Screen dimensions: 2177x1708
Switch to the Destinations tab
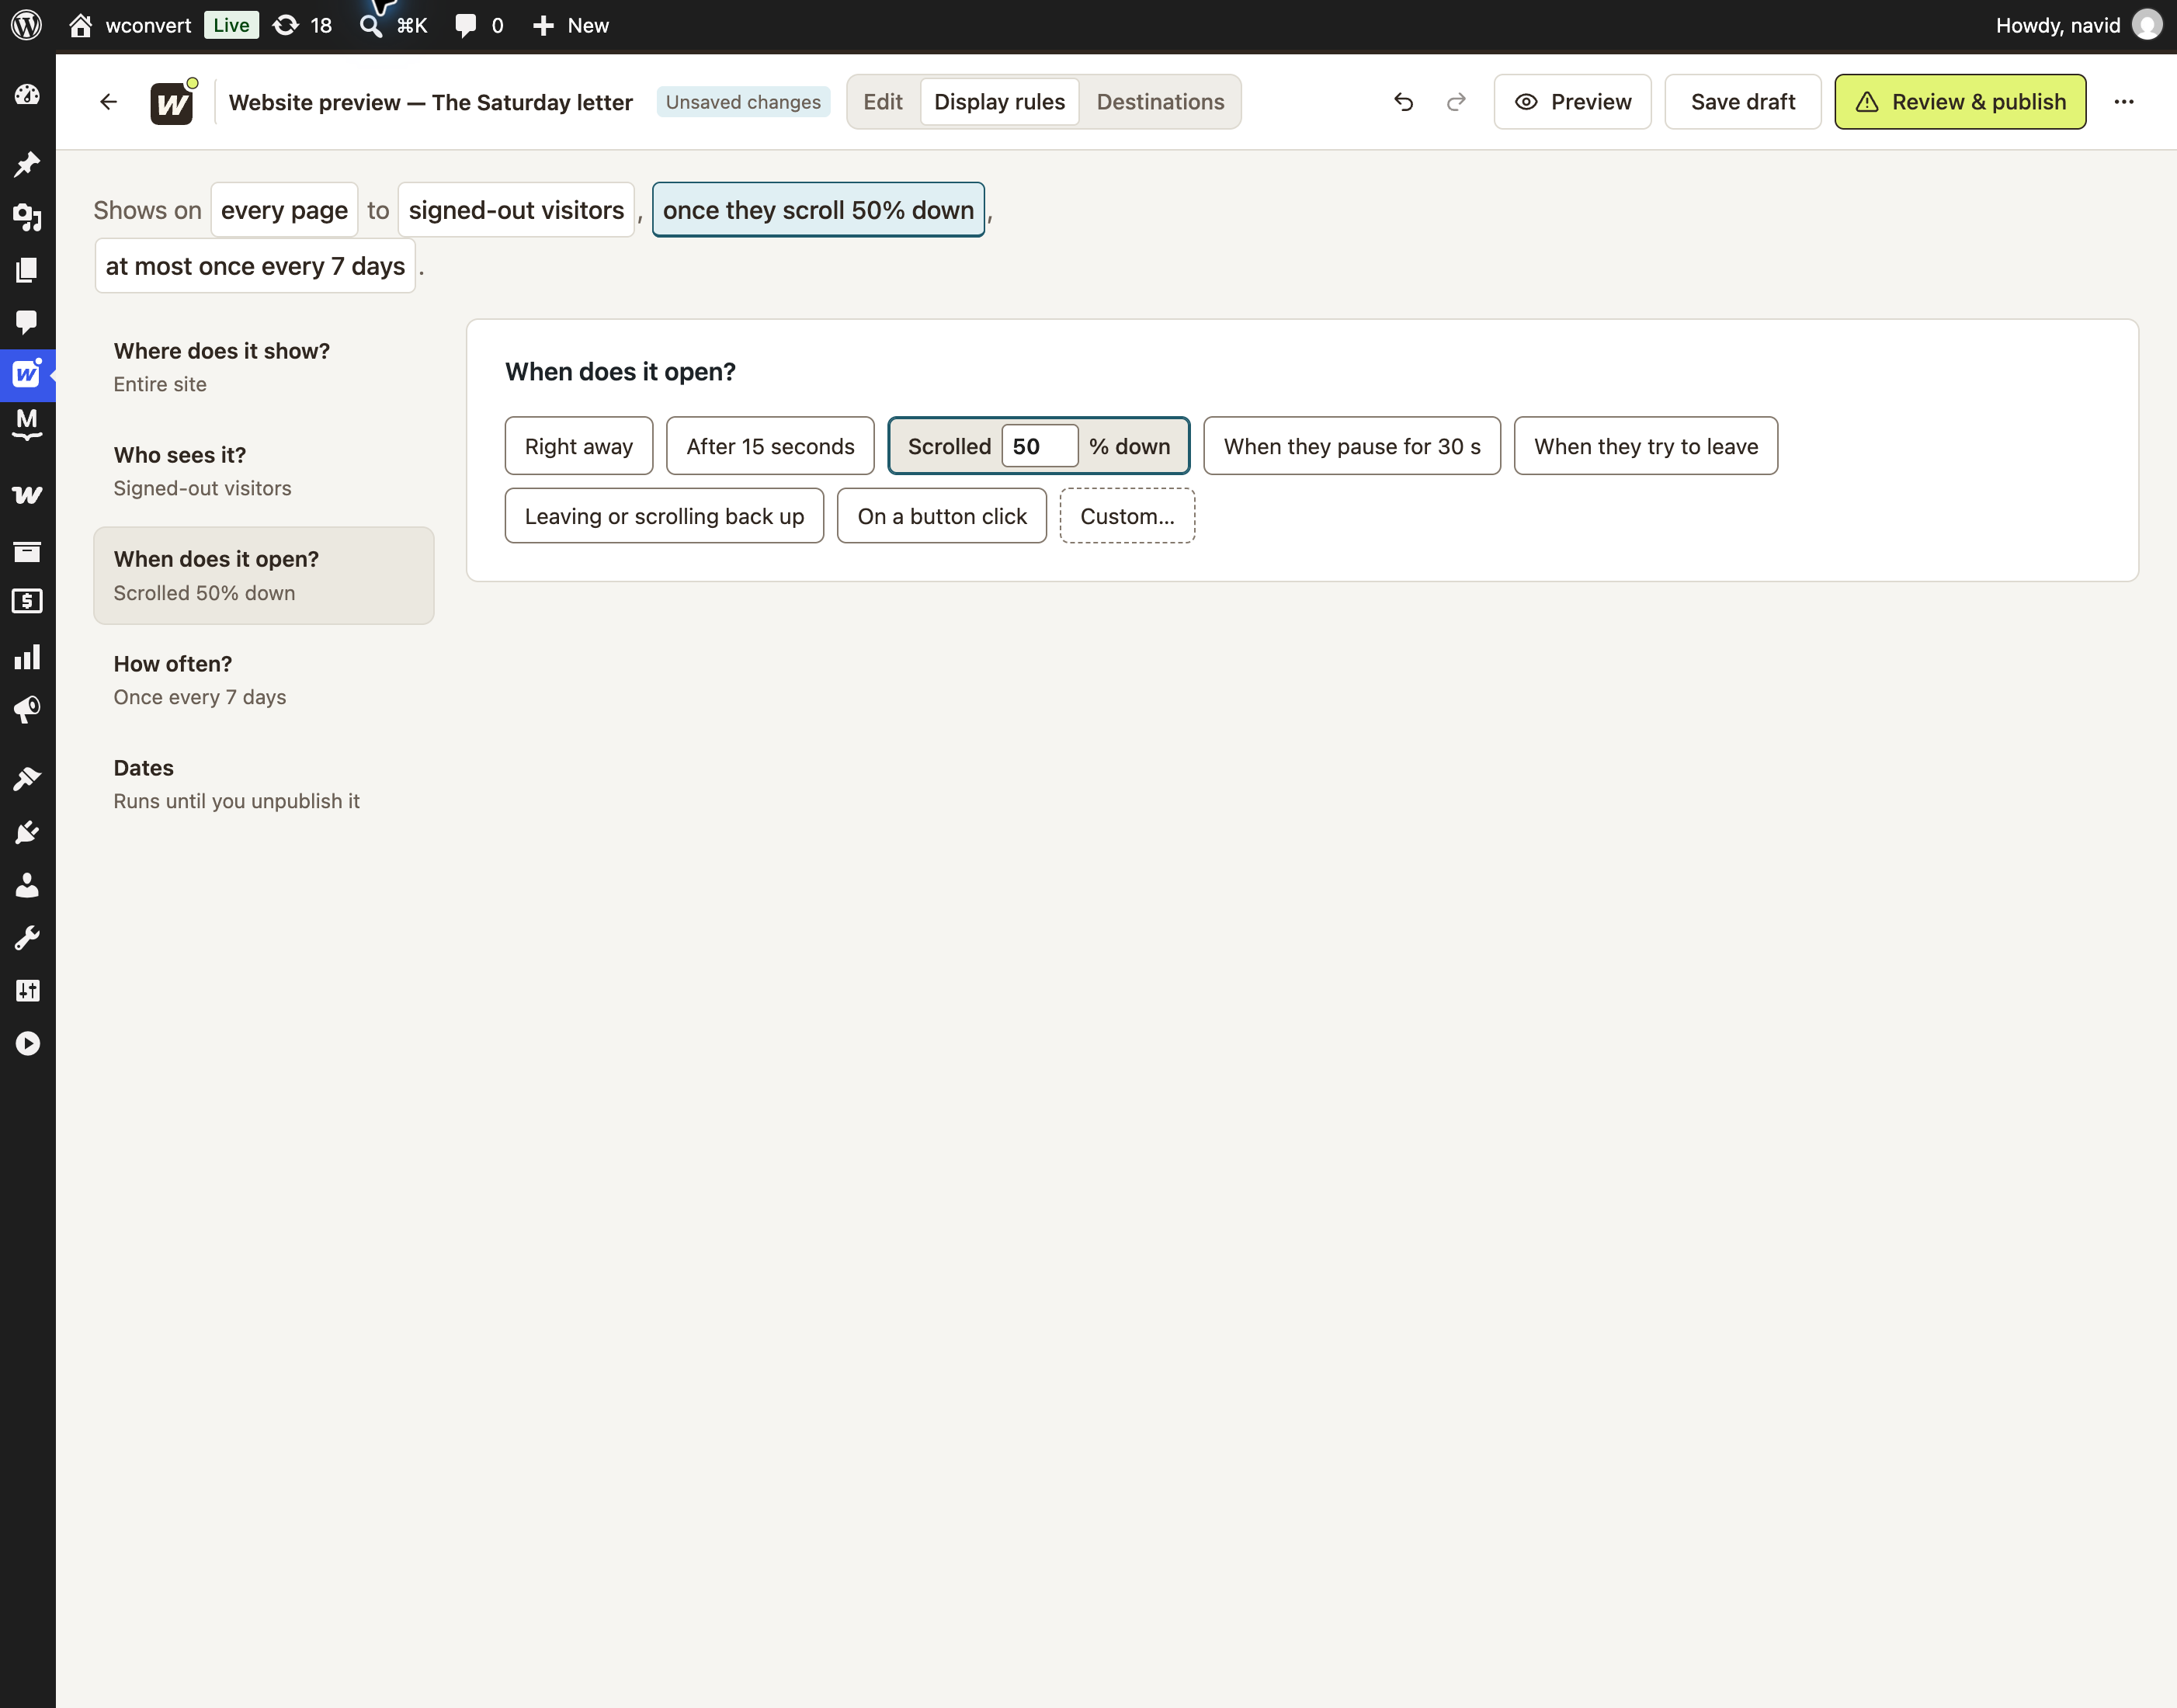tap(1160, 102)
